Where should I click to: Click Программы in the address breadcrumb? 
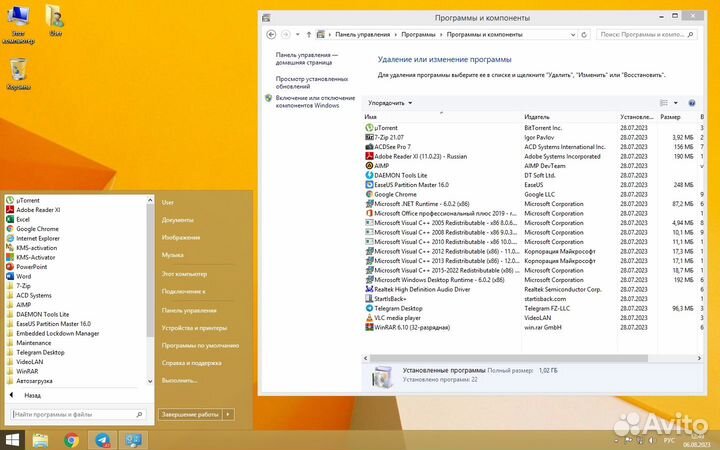[x=418, y=34]
